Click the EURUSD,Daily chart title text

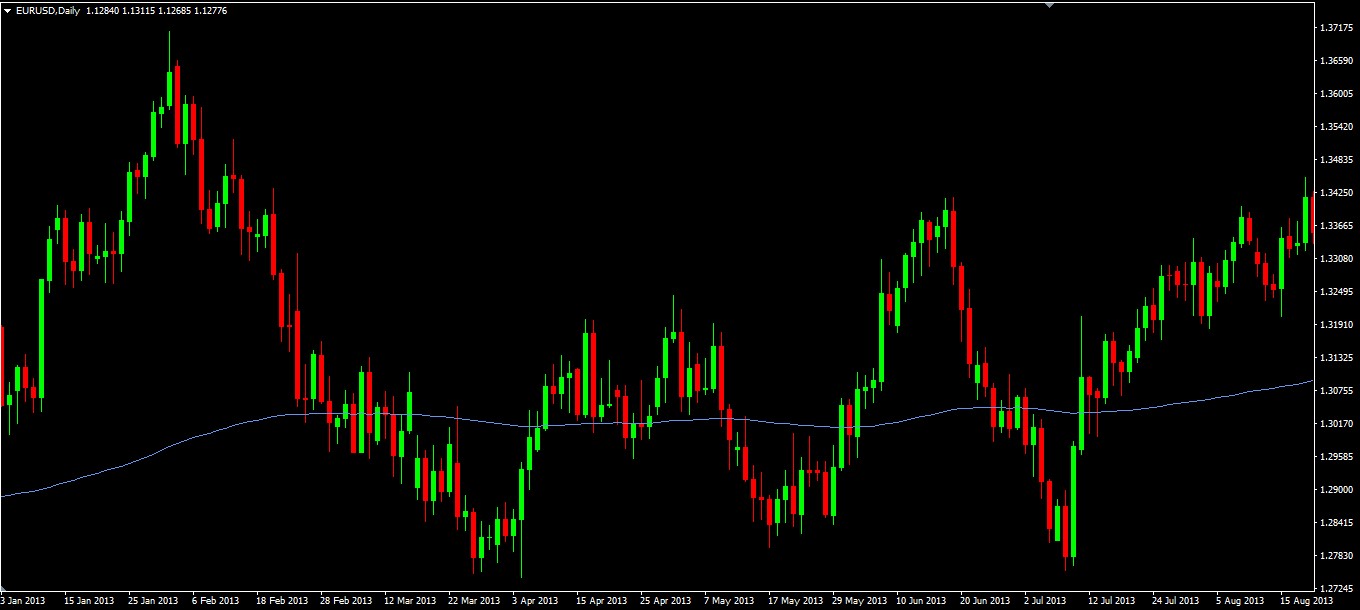coord(48,10)
